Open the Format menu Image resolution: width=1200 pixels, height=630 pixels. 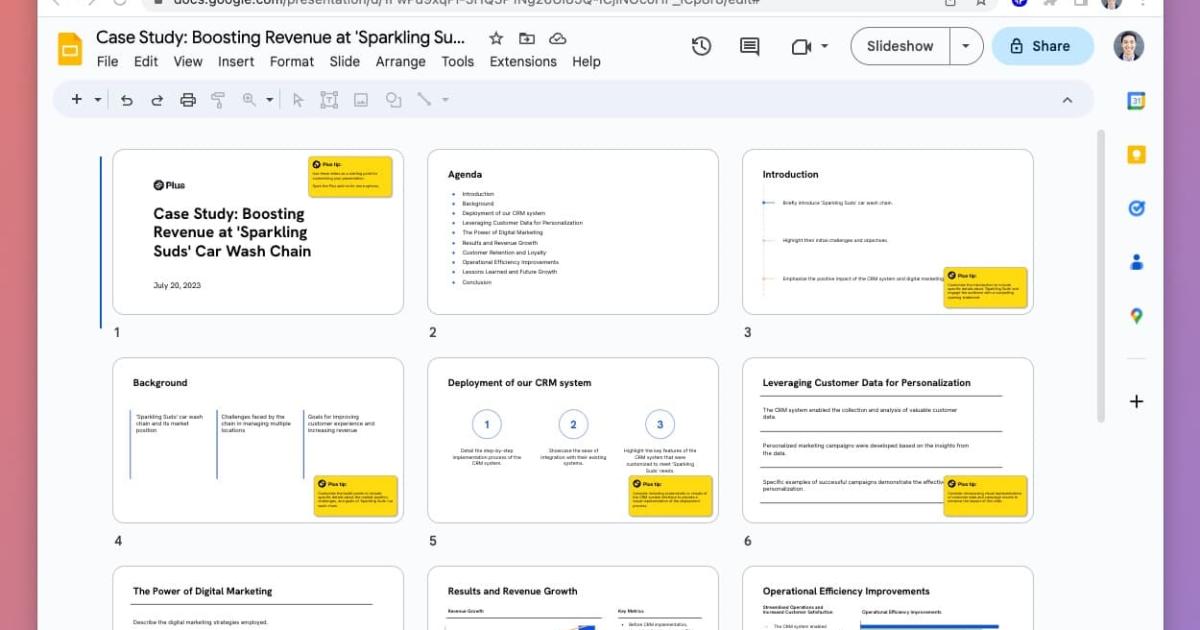[x=291, y=61]
